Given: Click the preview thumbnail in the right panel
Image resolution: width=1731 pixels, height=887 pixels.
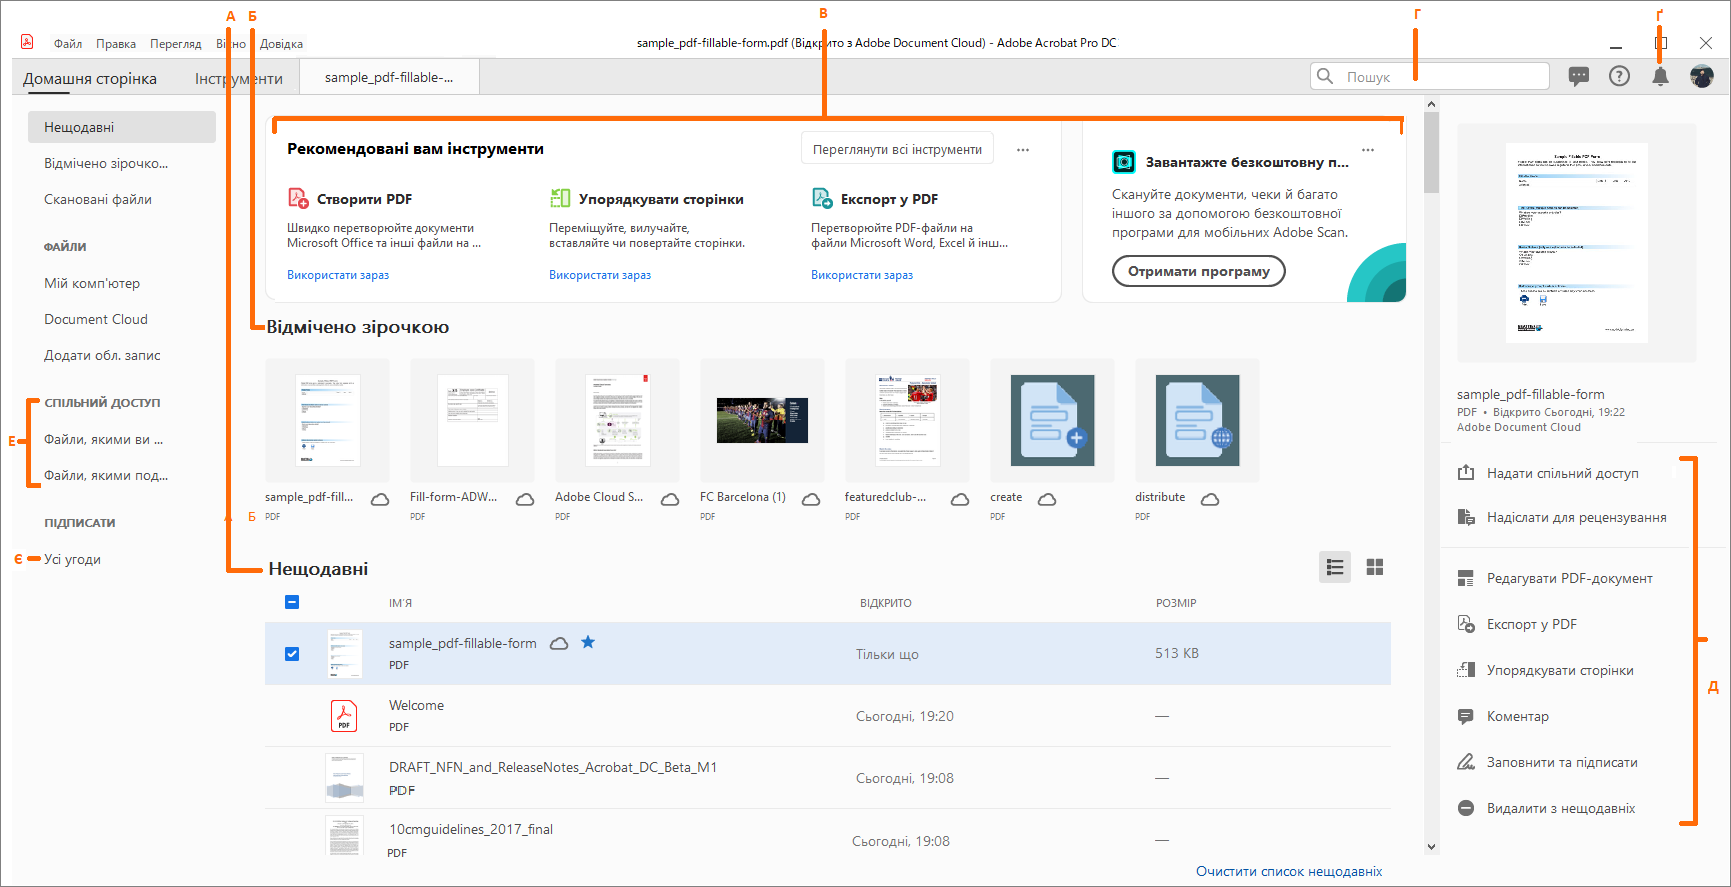Looking at the screenshot, I should click(x=1577, y=243).
